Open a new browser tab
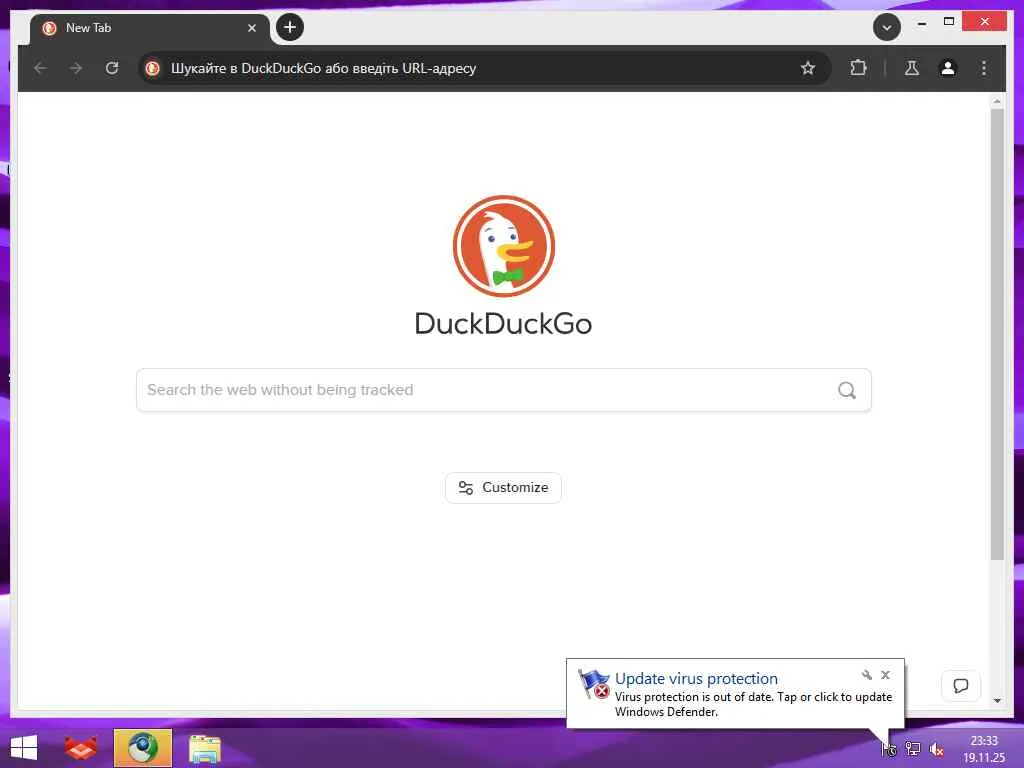Screen dimensions: 1024x768 [289, 27]
